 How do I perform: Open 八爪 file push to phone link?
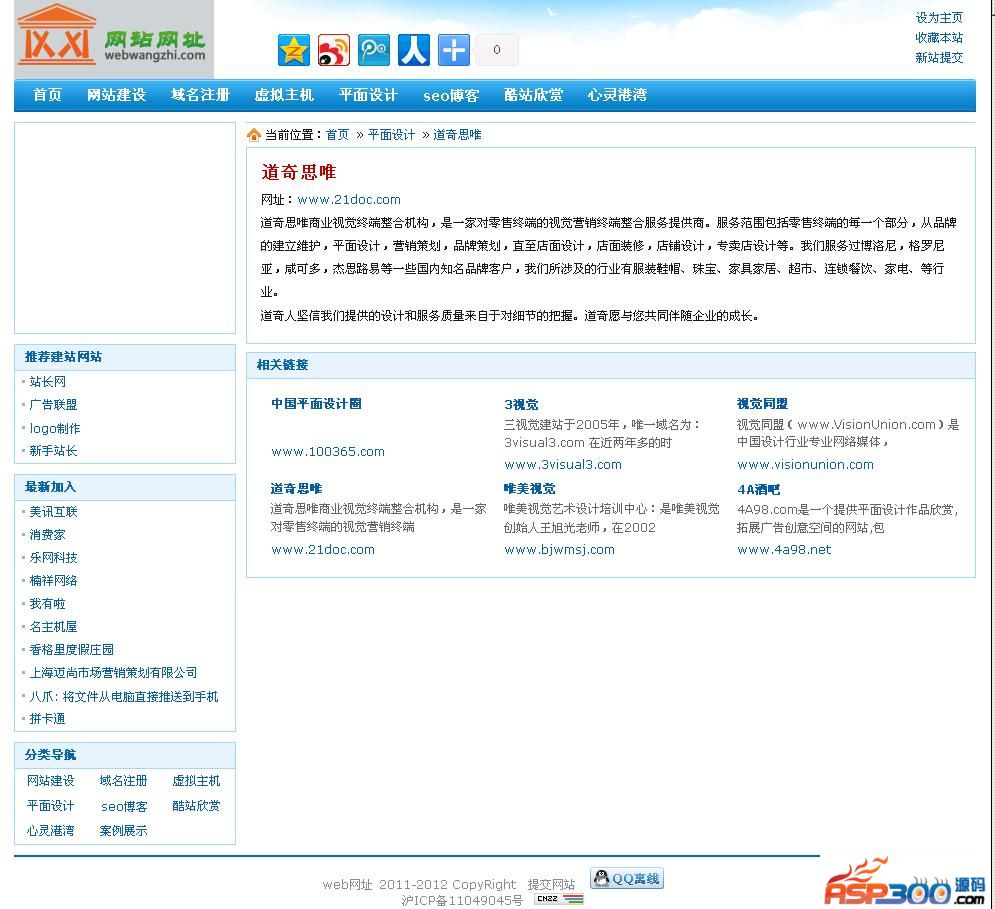[124, 696]
